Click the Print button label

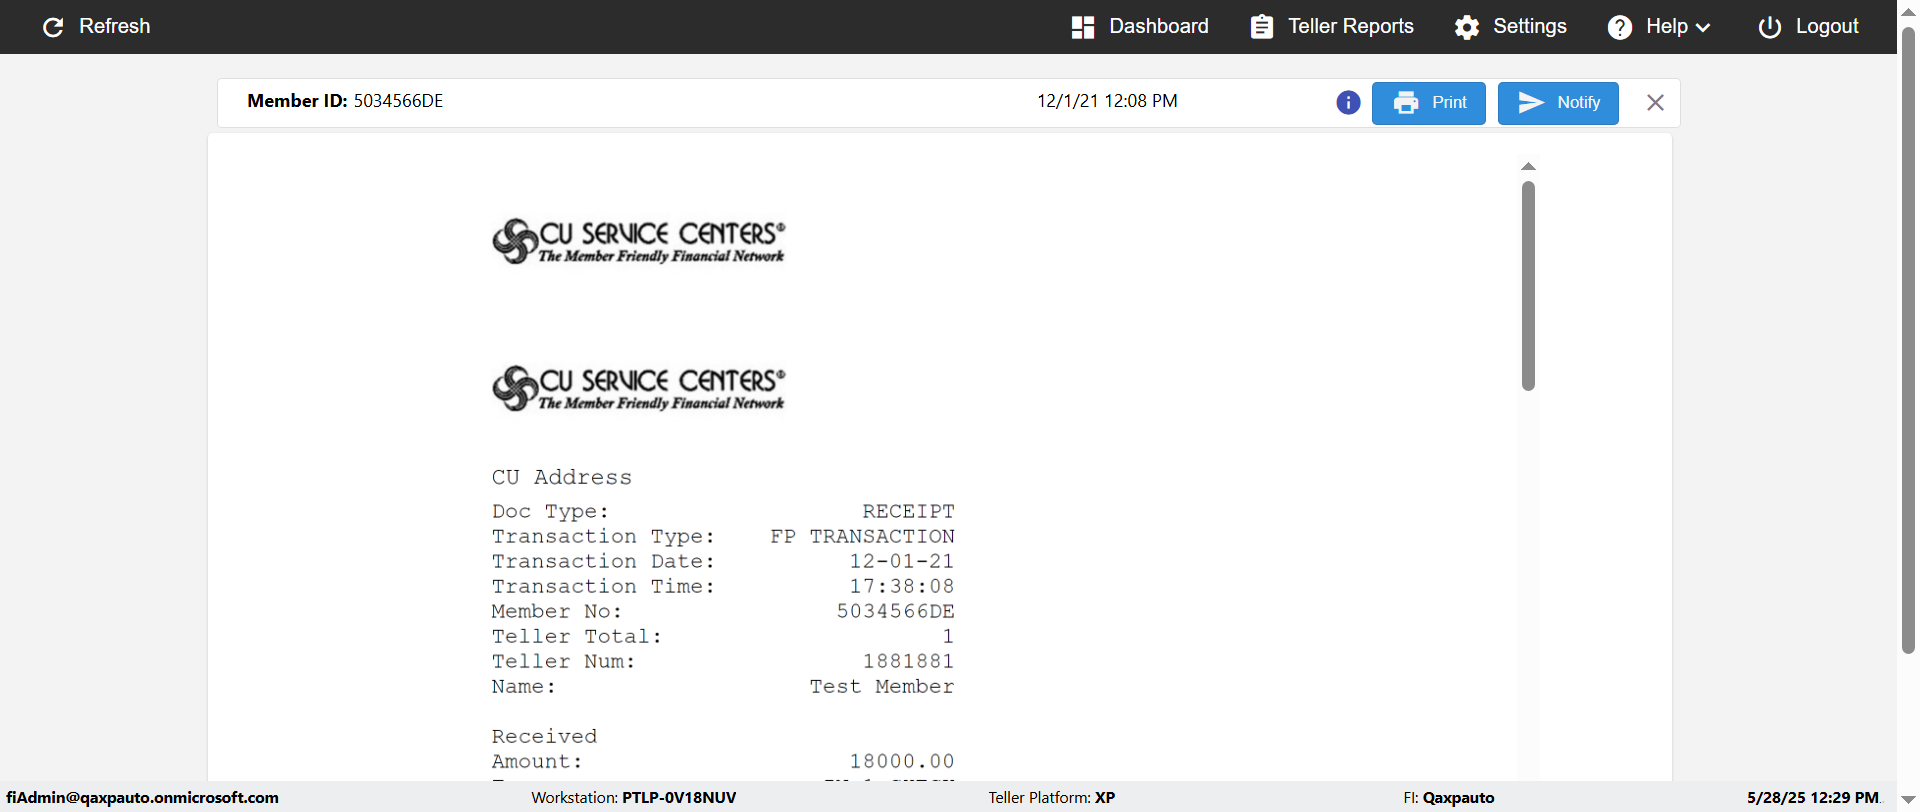pyautogui.click(x=1449, y=103)
